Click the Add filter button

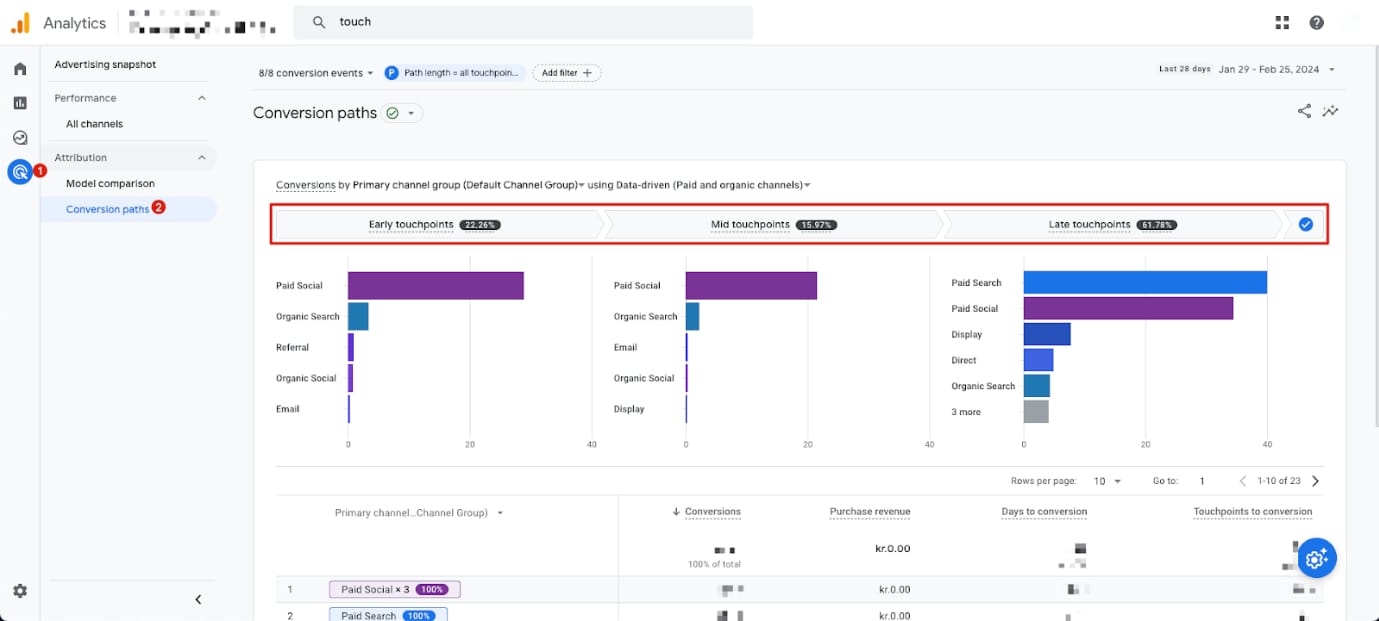click(x=566, y=73)
